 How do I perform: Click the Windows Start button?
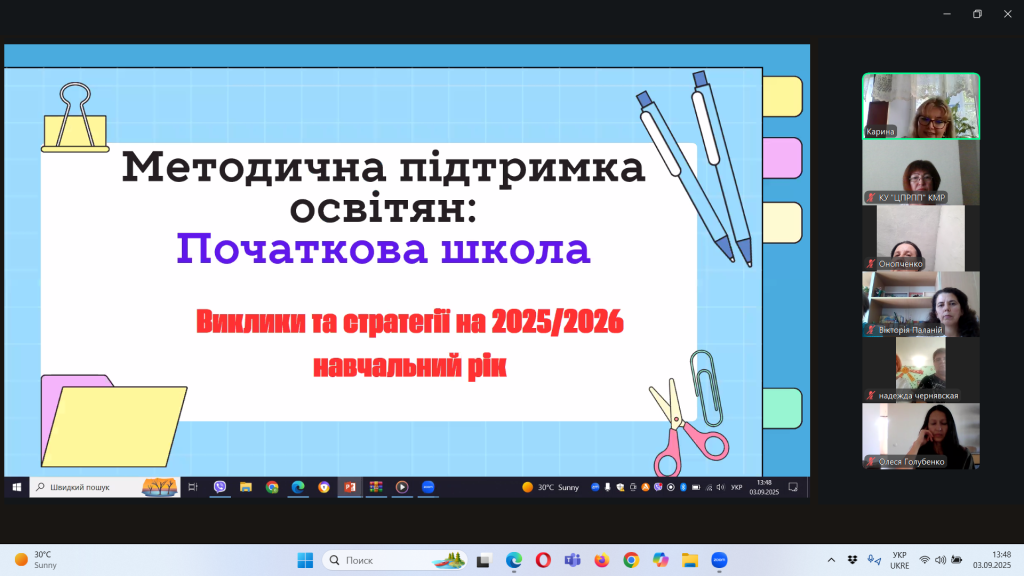pos(305,560)
